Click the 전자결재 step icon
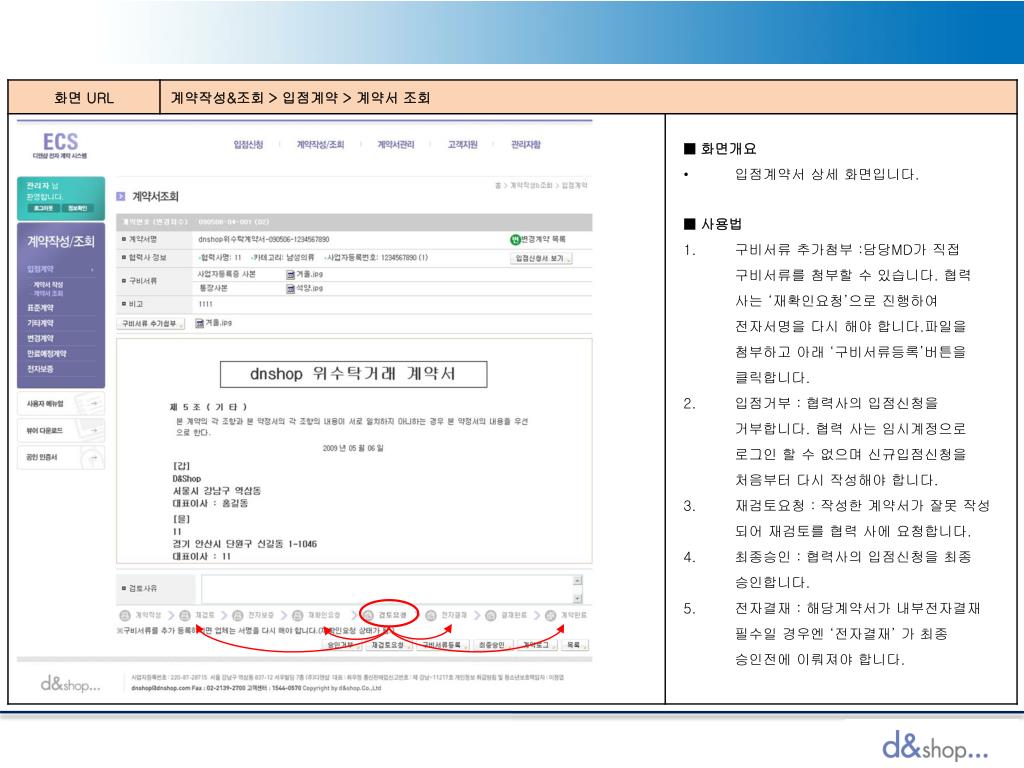The height and width of the screenshot is (768, 1024). 431,616
